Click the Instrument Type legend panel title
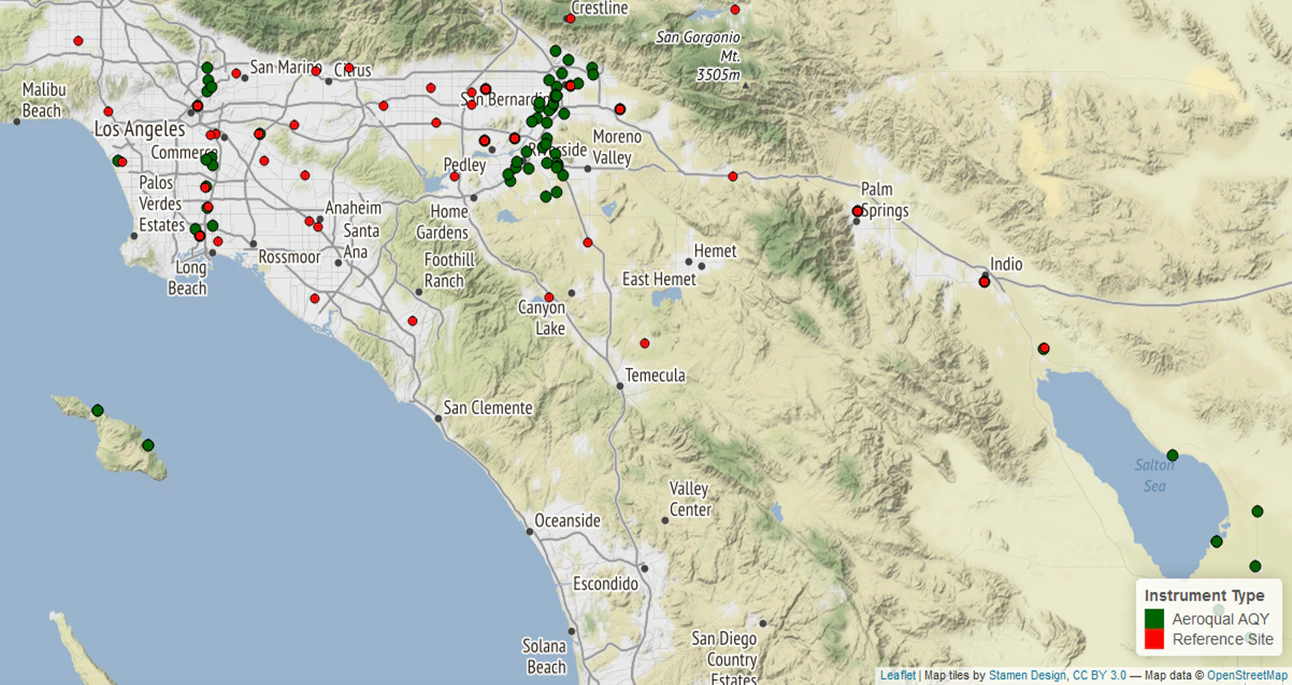The width and height of the screenshot is (1292, 685). pos(1207,595)
